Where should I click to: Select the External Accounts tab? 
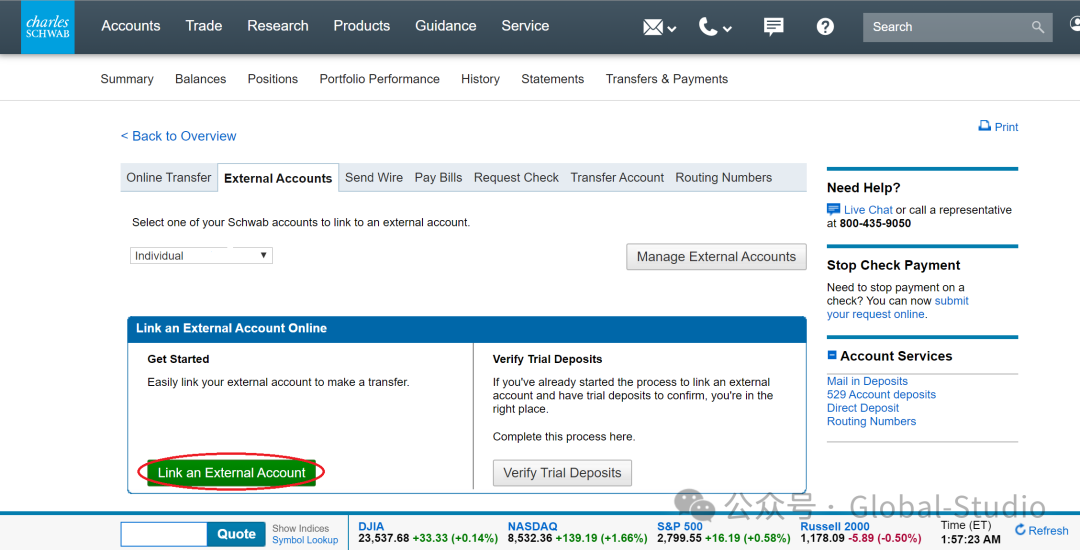278,178
